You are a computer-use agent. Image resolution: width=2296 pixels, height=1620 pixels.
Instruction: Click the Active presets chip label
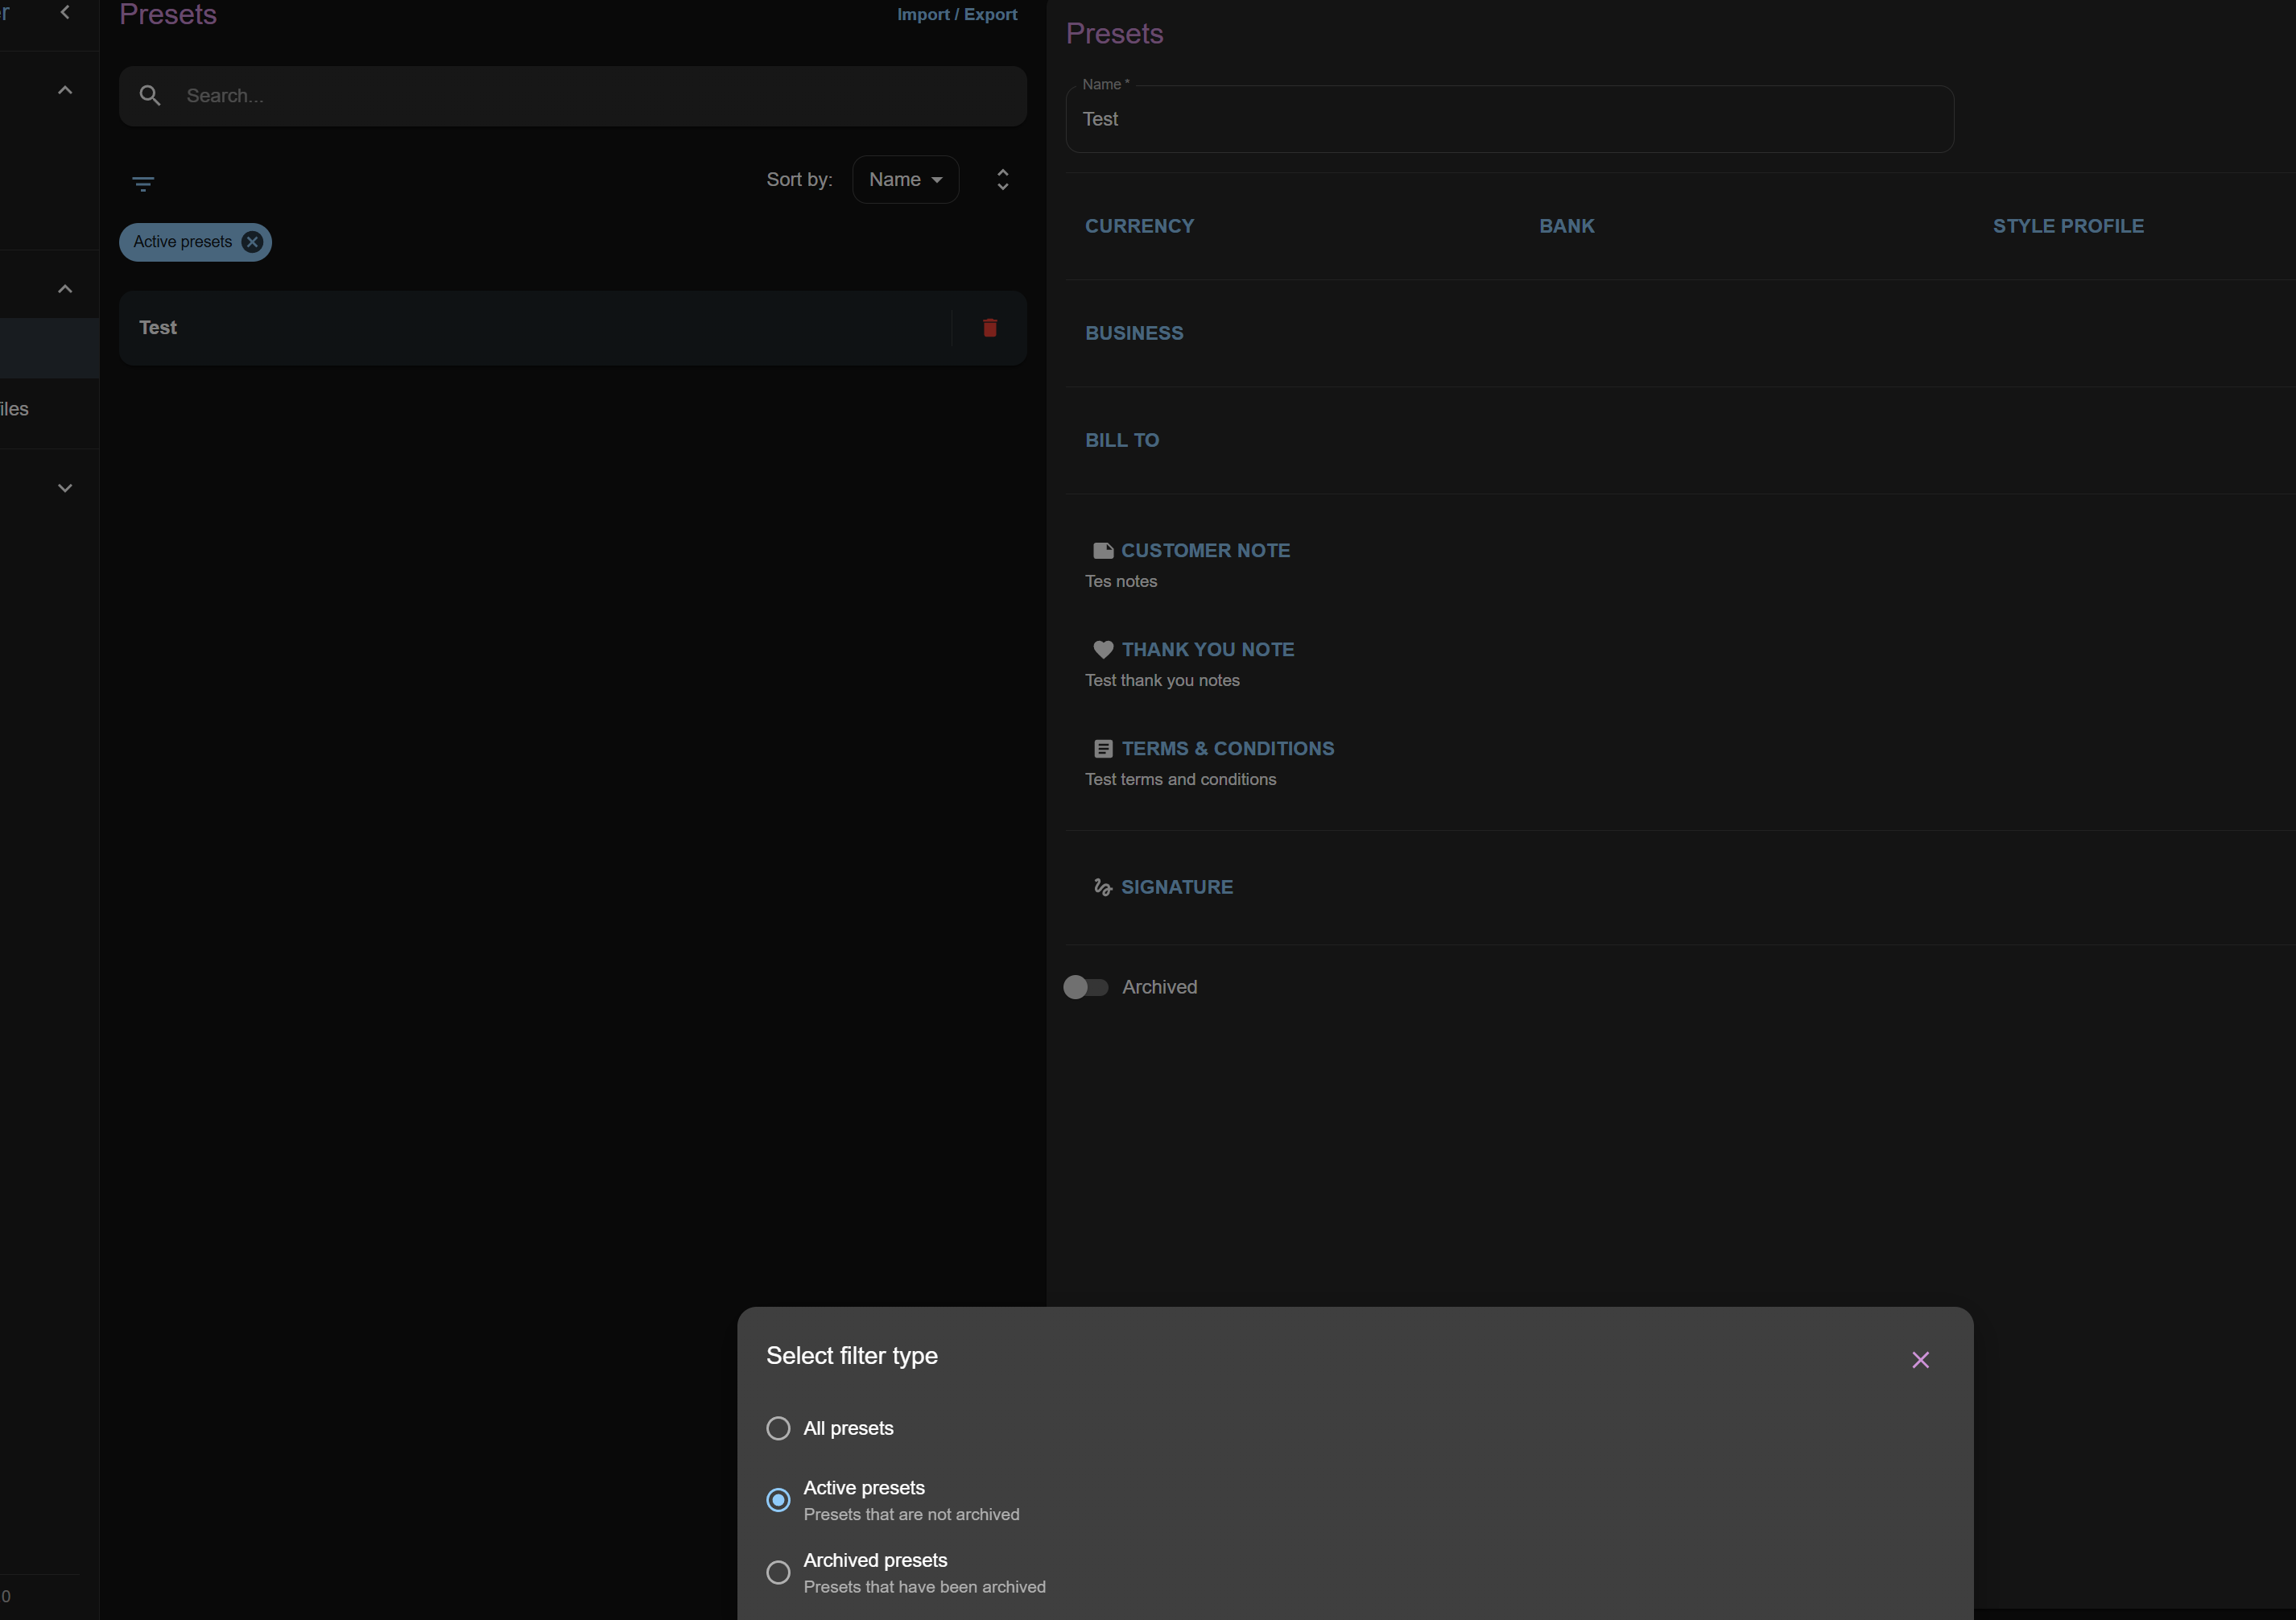click(183, 242)
